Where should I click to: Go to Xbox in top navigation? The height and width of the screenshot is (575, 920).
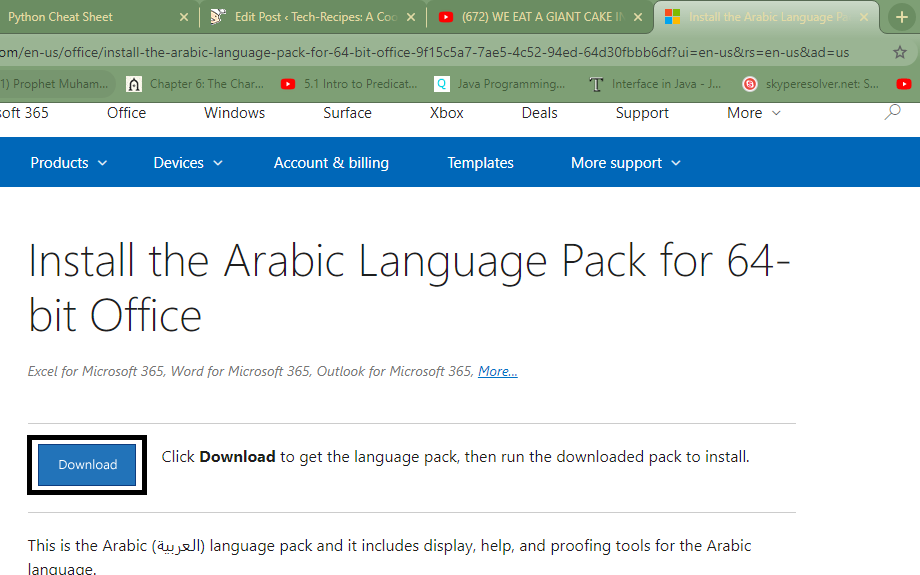tap(447, 113)
